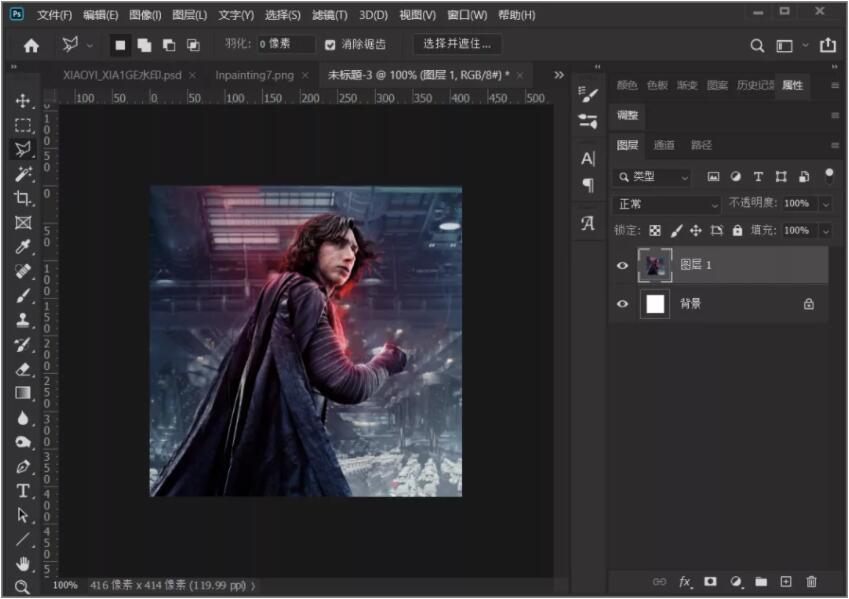
Task: Delete layer using the trash icon
Action: coord(811,581)
